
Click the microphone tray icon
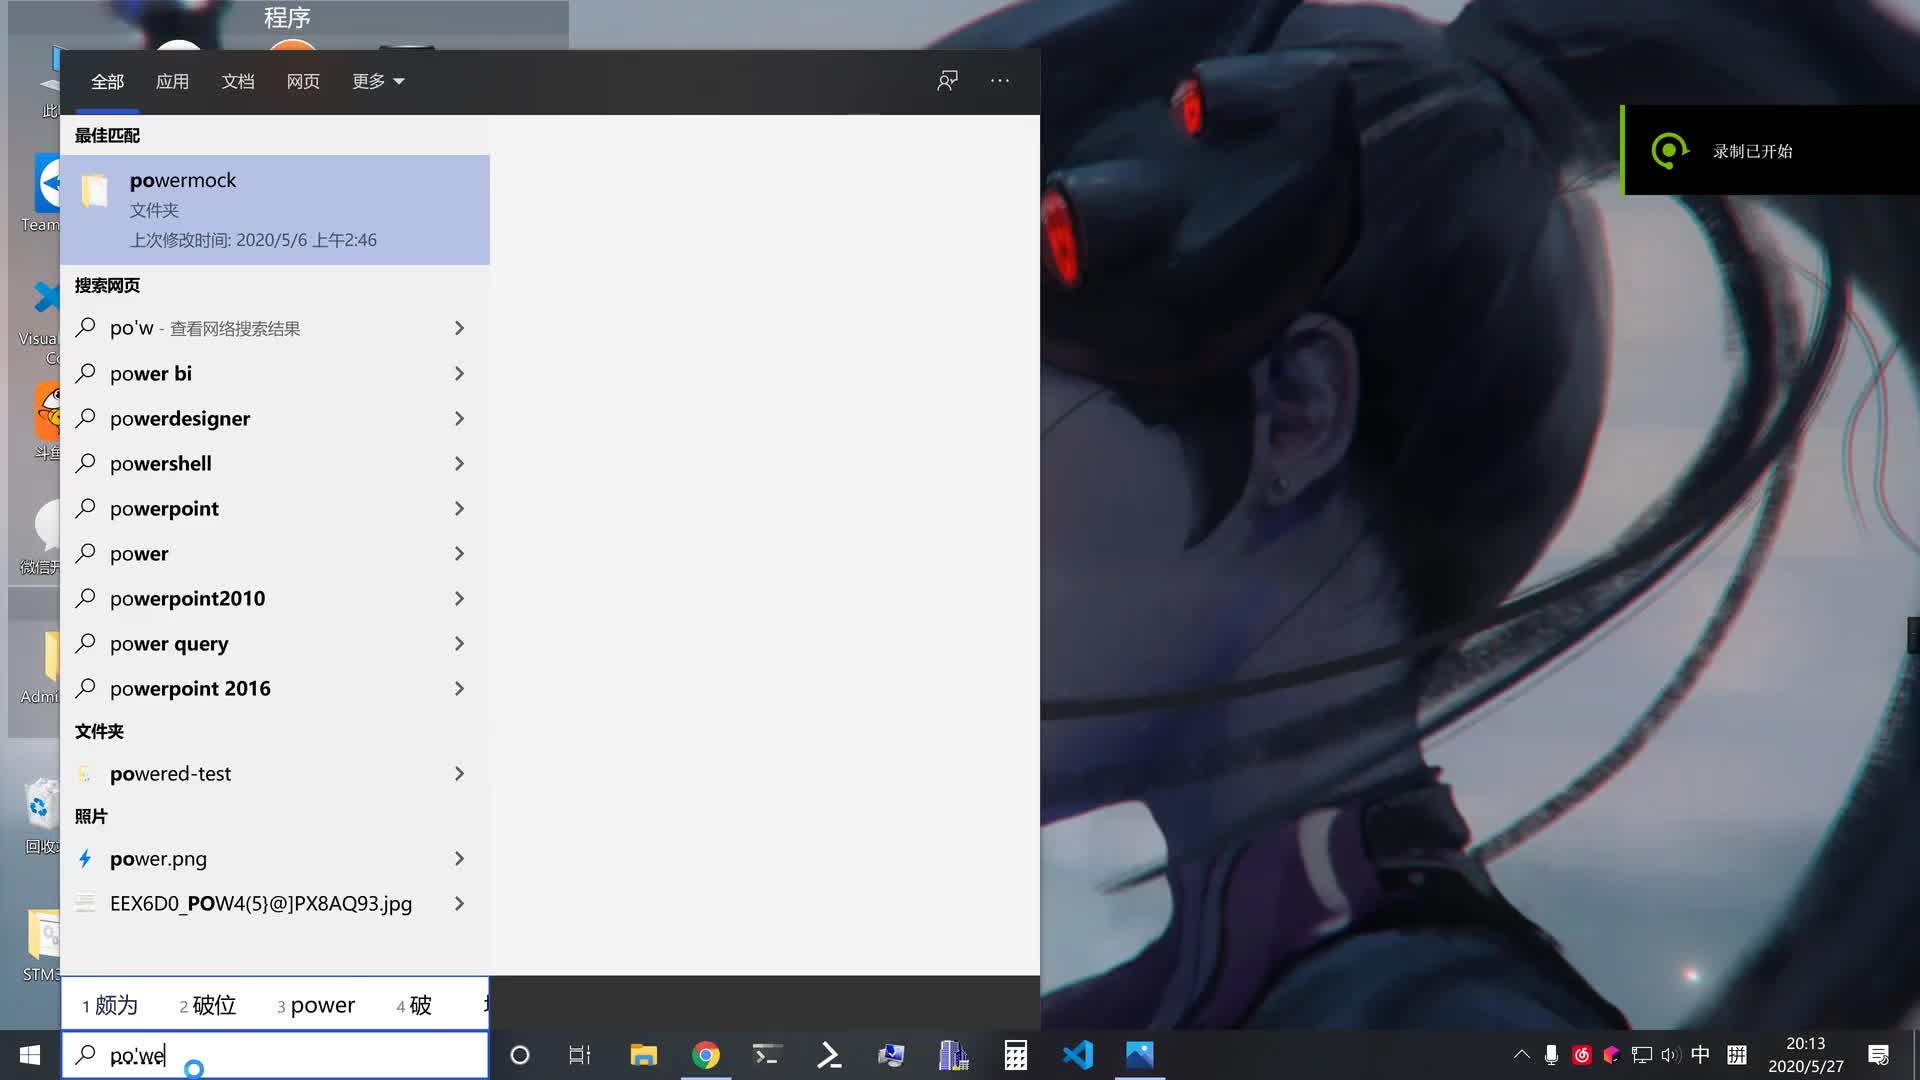pos(1551,1055)
